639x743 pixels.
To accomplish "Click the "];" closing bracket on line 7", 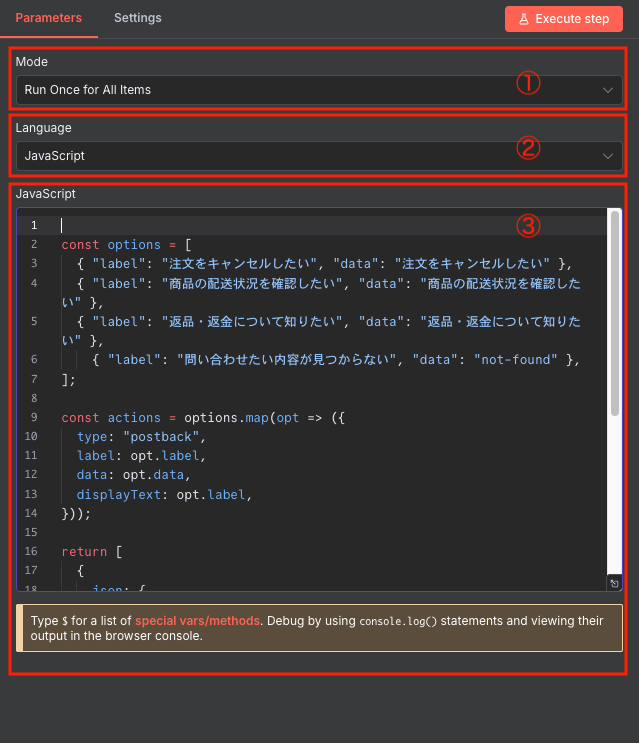I will (69, 380).
